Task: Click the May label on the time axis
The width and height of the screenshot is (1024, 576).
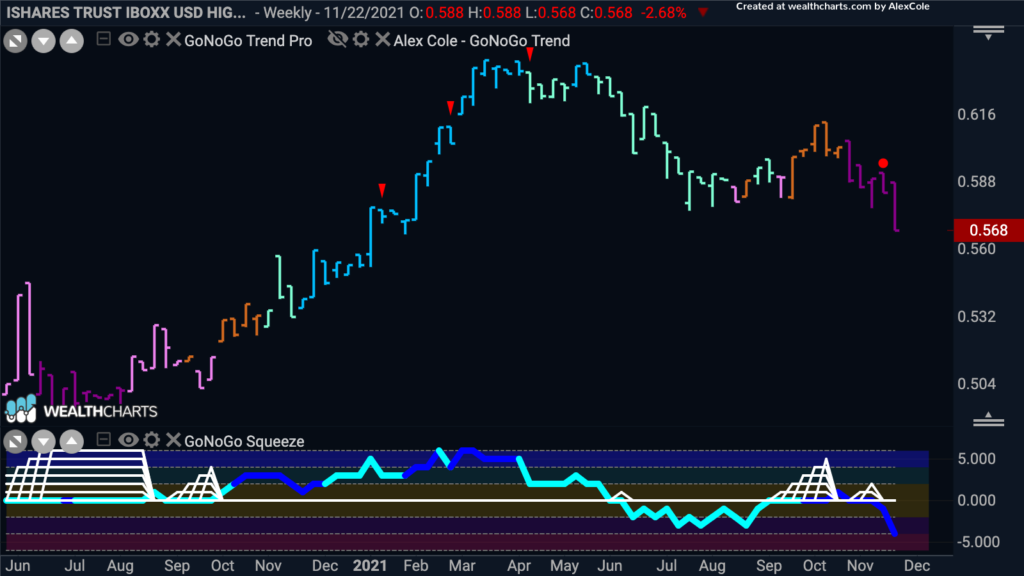Action: [x=564, y=566]
